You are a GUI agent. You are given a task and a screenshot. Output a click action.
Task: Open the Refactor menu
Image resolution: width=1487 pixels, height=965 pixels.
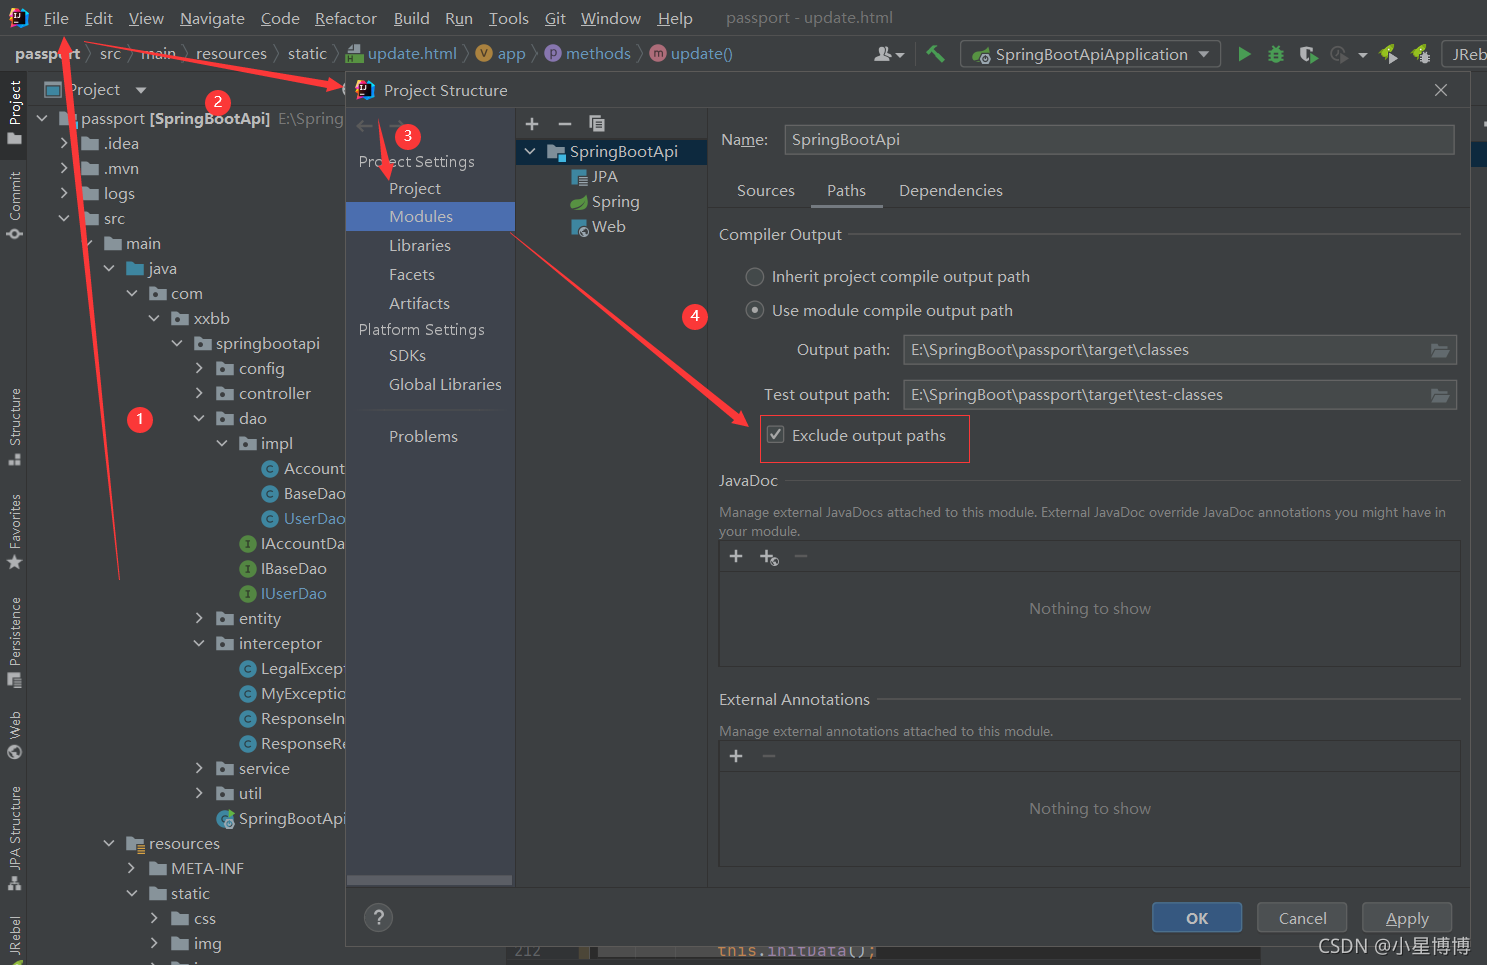click(346, 18)
